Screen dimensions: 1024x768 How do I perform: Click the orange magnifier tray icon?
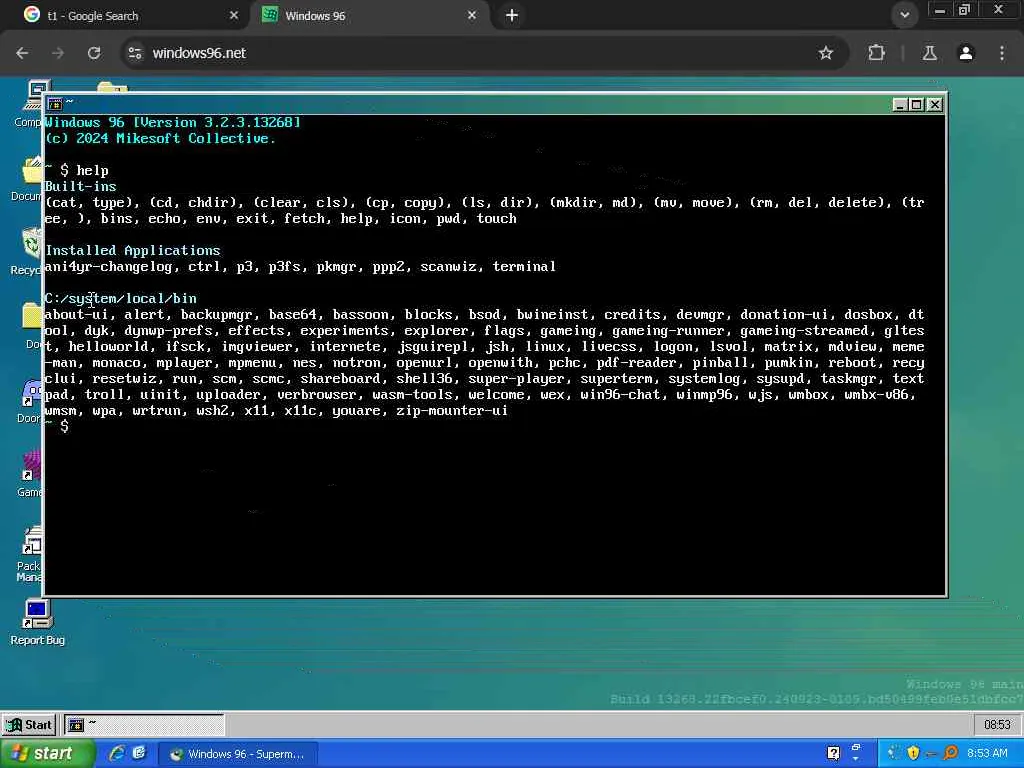pos(951,754)
